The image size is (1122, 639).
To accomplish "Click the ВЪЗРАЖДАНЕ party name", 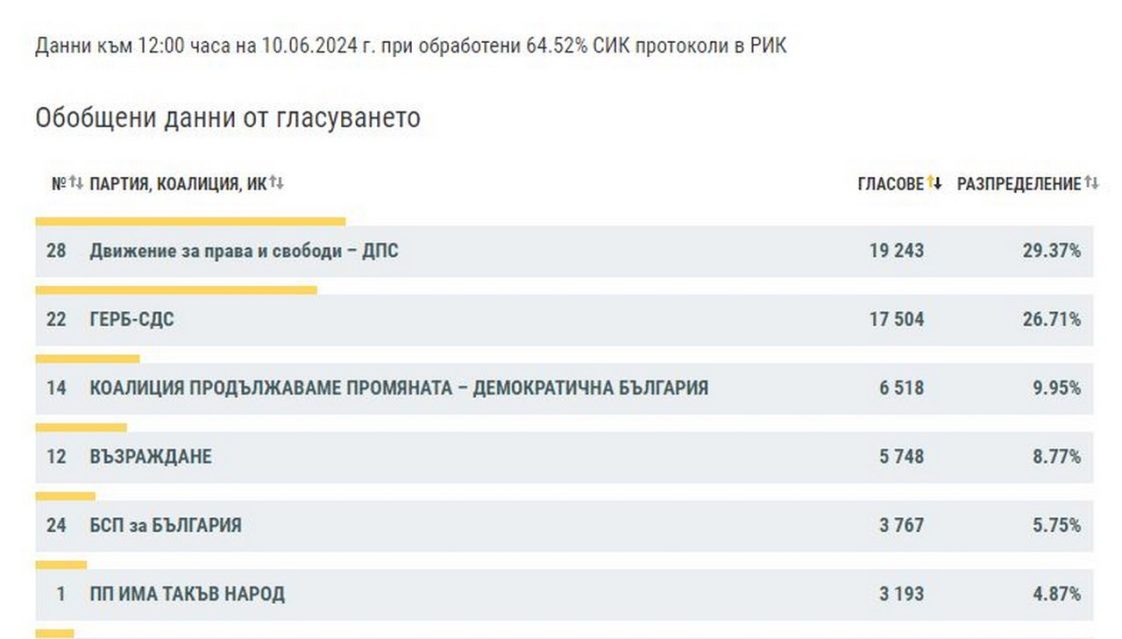I will (x=151, y=457).
